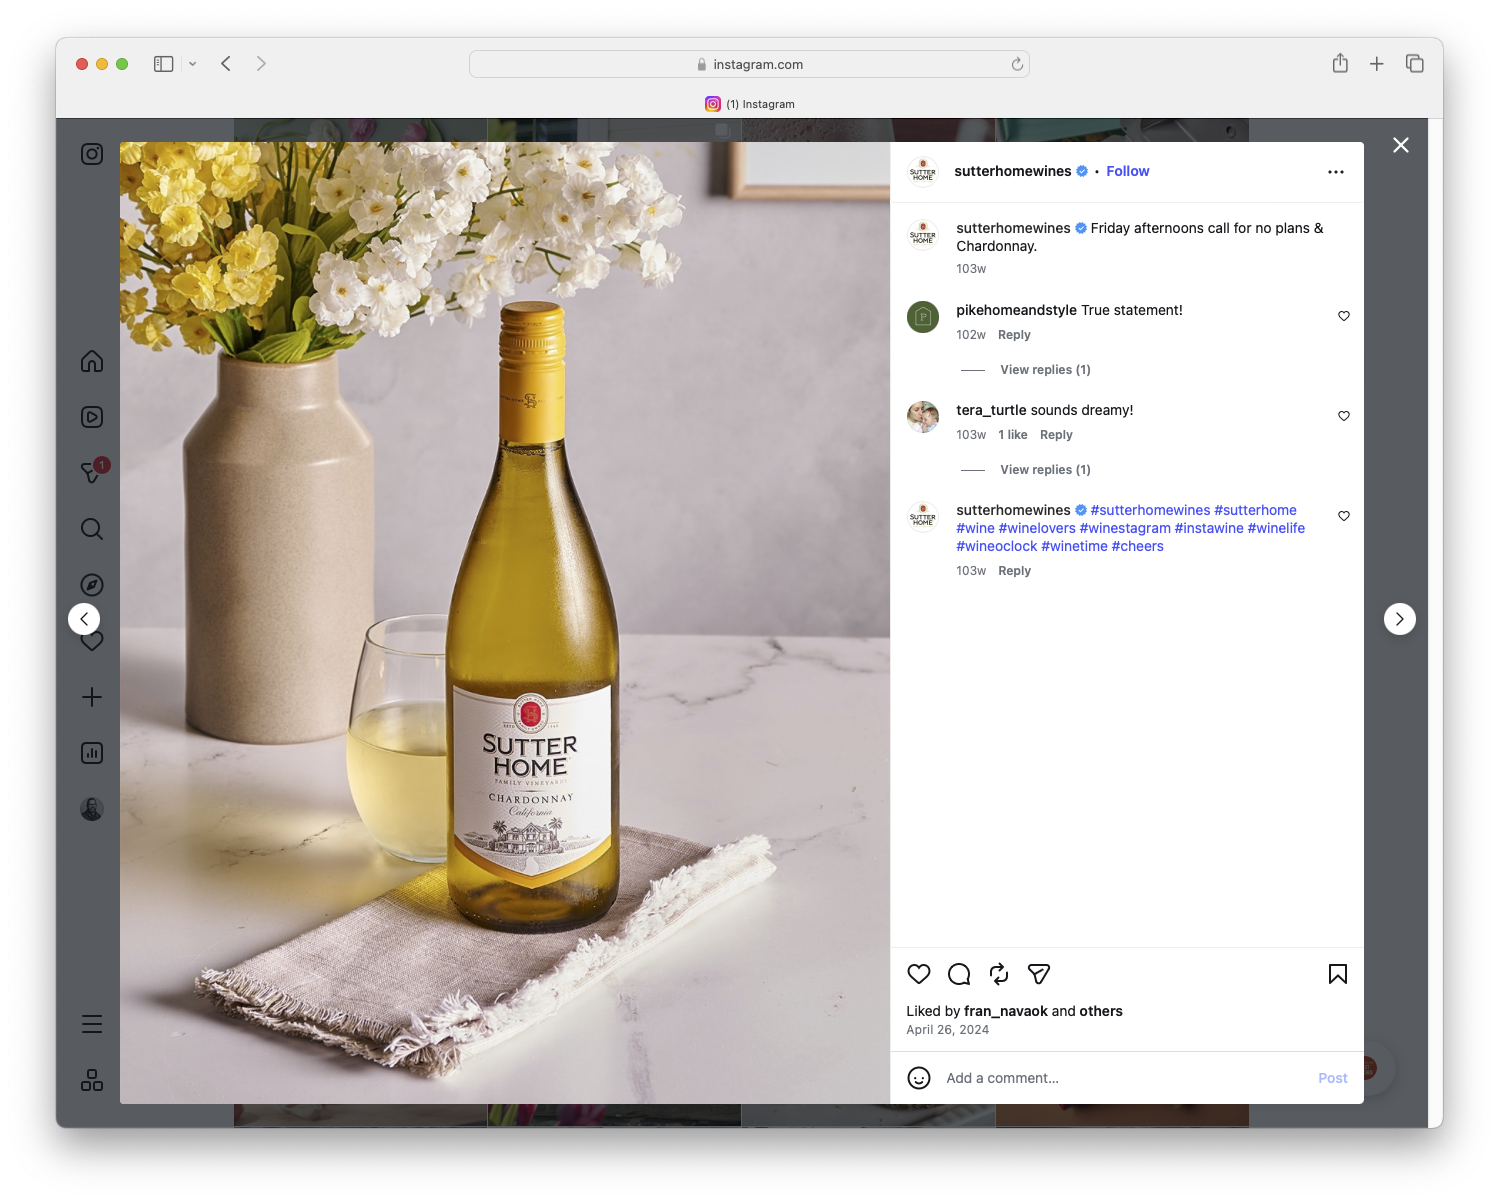Like the post with the heart icon
This screenshot has width=1499, height=1202.
coord(919,974)
